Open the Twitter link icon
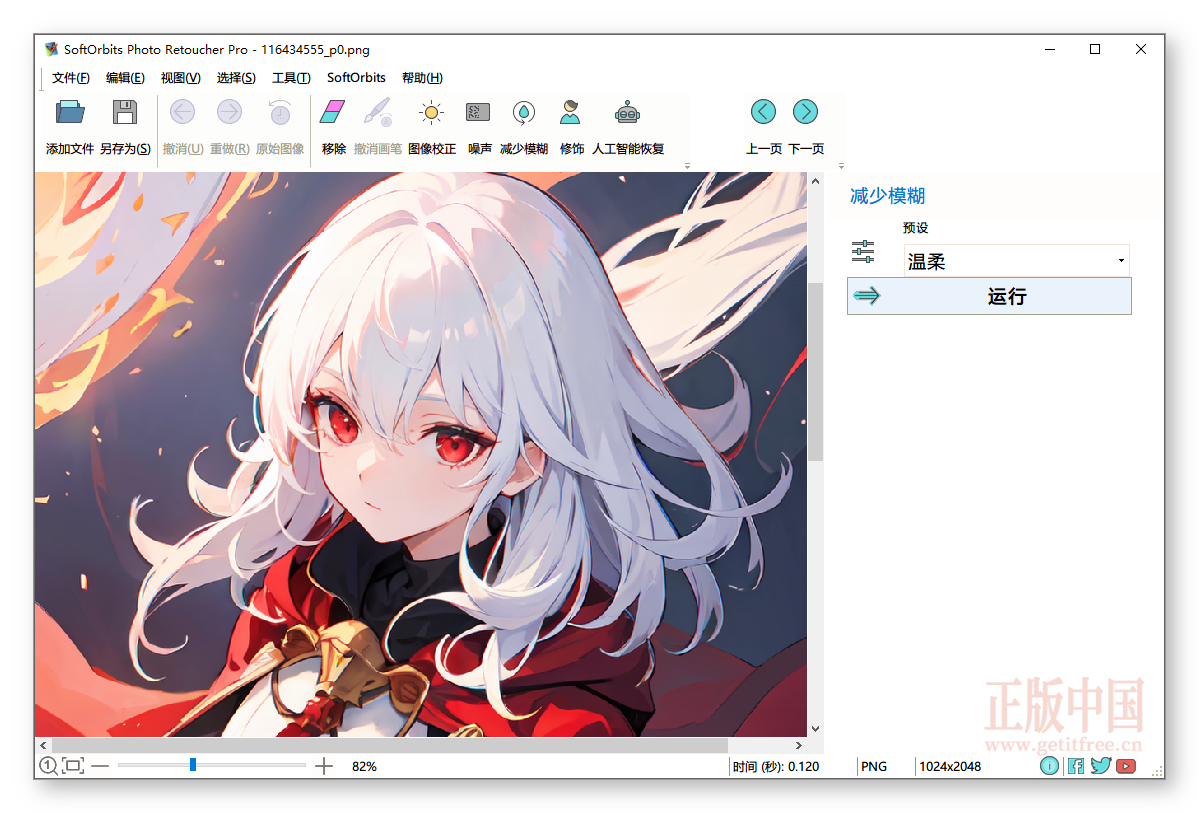 (x=1100, y=766)
